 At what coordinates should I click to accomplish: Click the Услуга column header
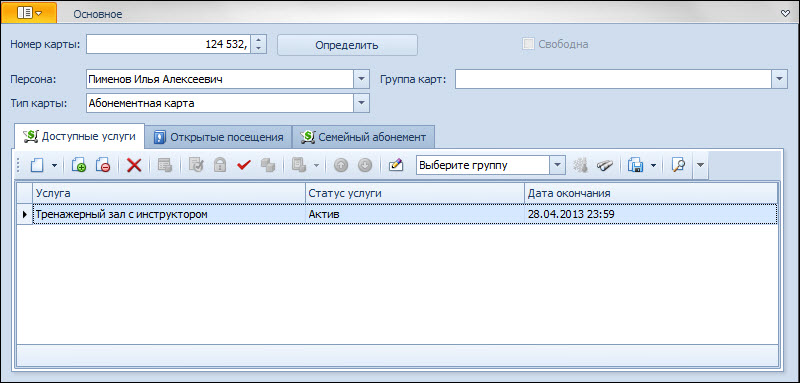[169, 193]
